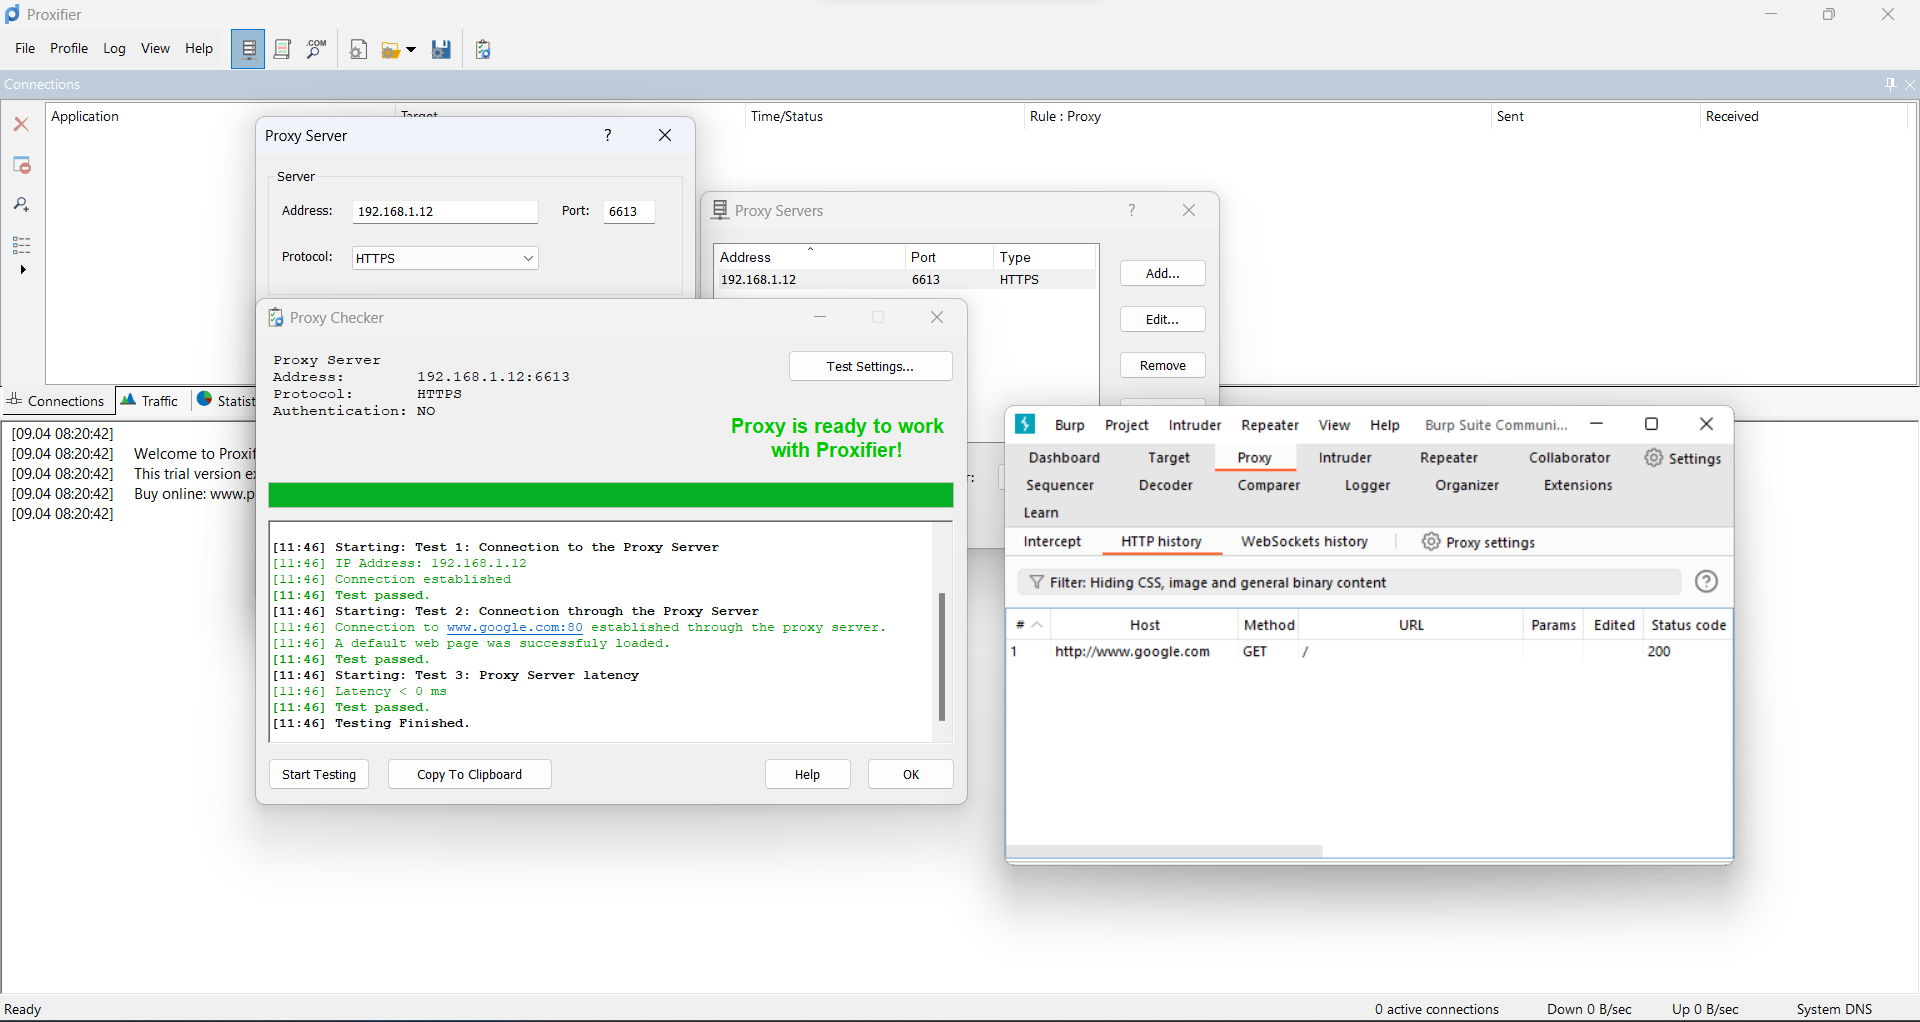Image resolution: width=1920 pixels, height=1022 pixels.
Task: Click the Burp Suite logo icon
Action: click(1026, 424)
